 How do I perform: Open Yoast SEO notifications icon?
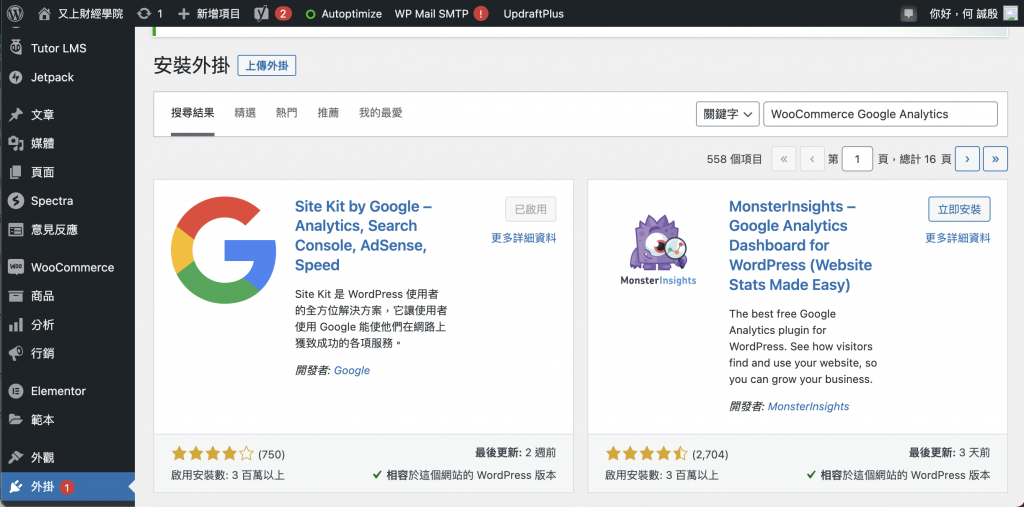click(272, 13)
